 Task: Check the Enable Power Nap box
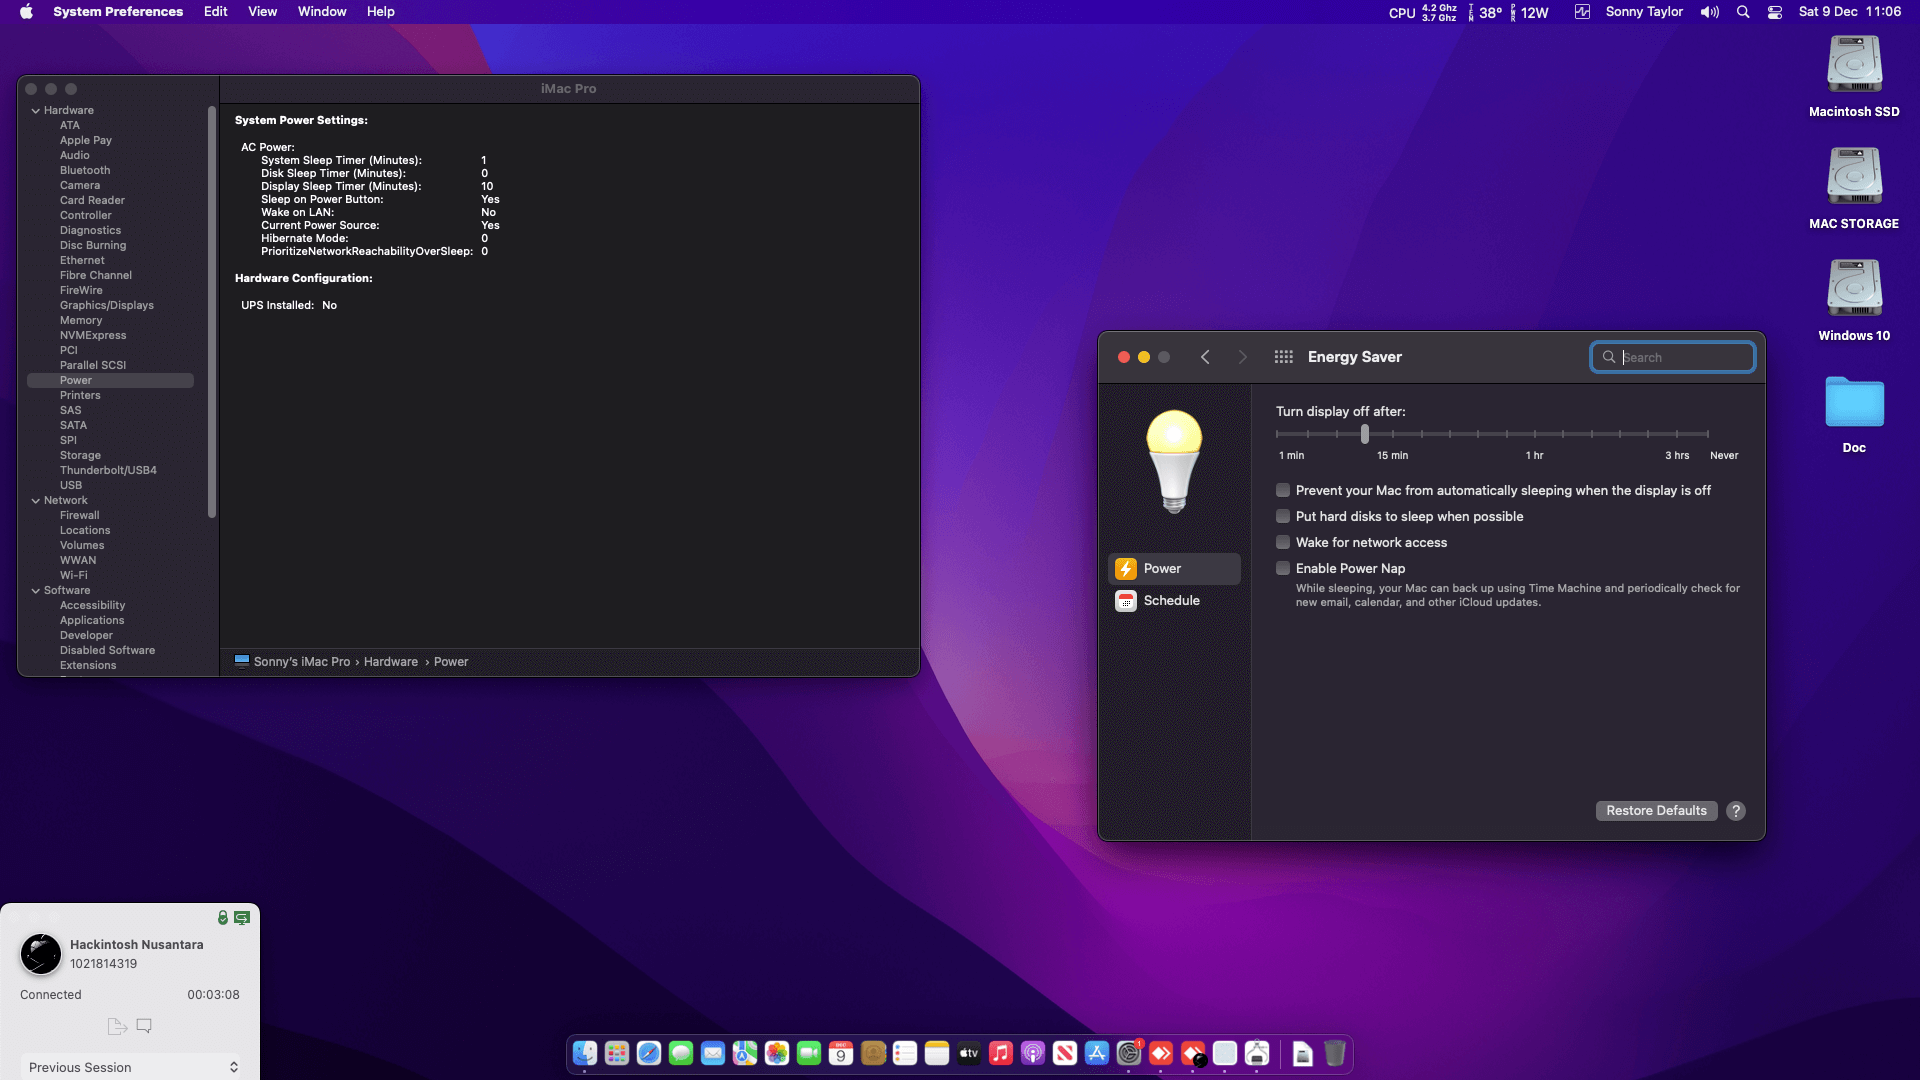click(x=1283, y=568)
